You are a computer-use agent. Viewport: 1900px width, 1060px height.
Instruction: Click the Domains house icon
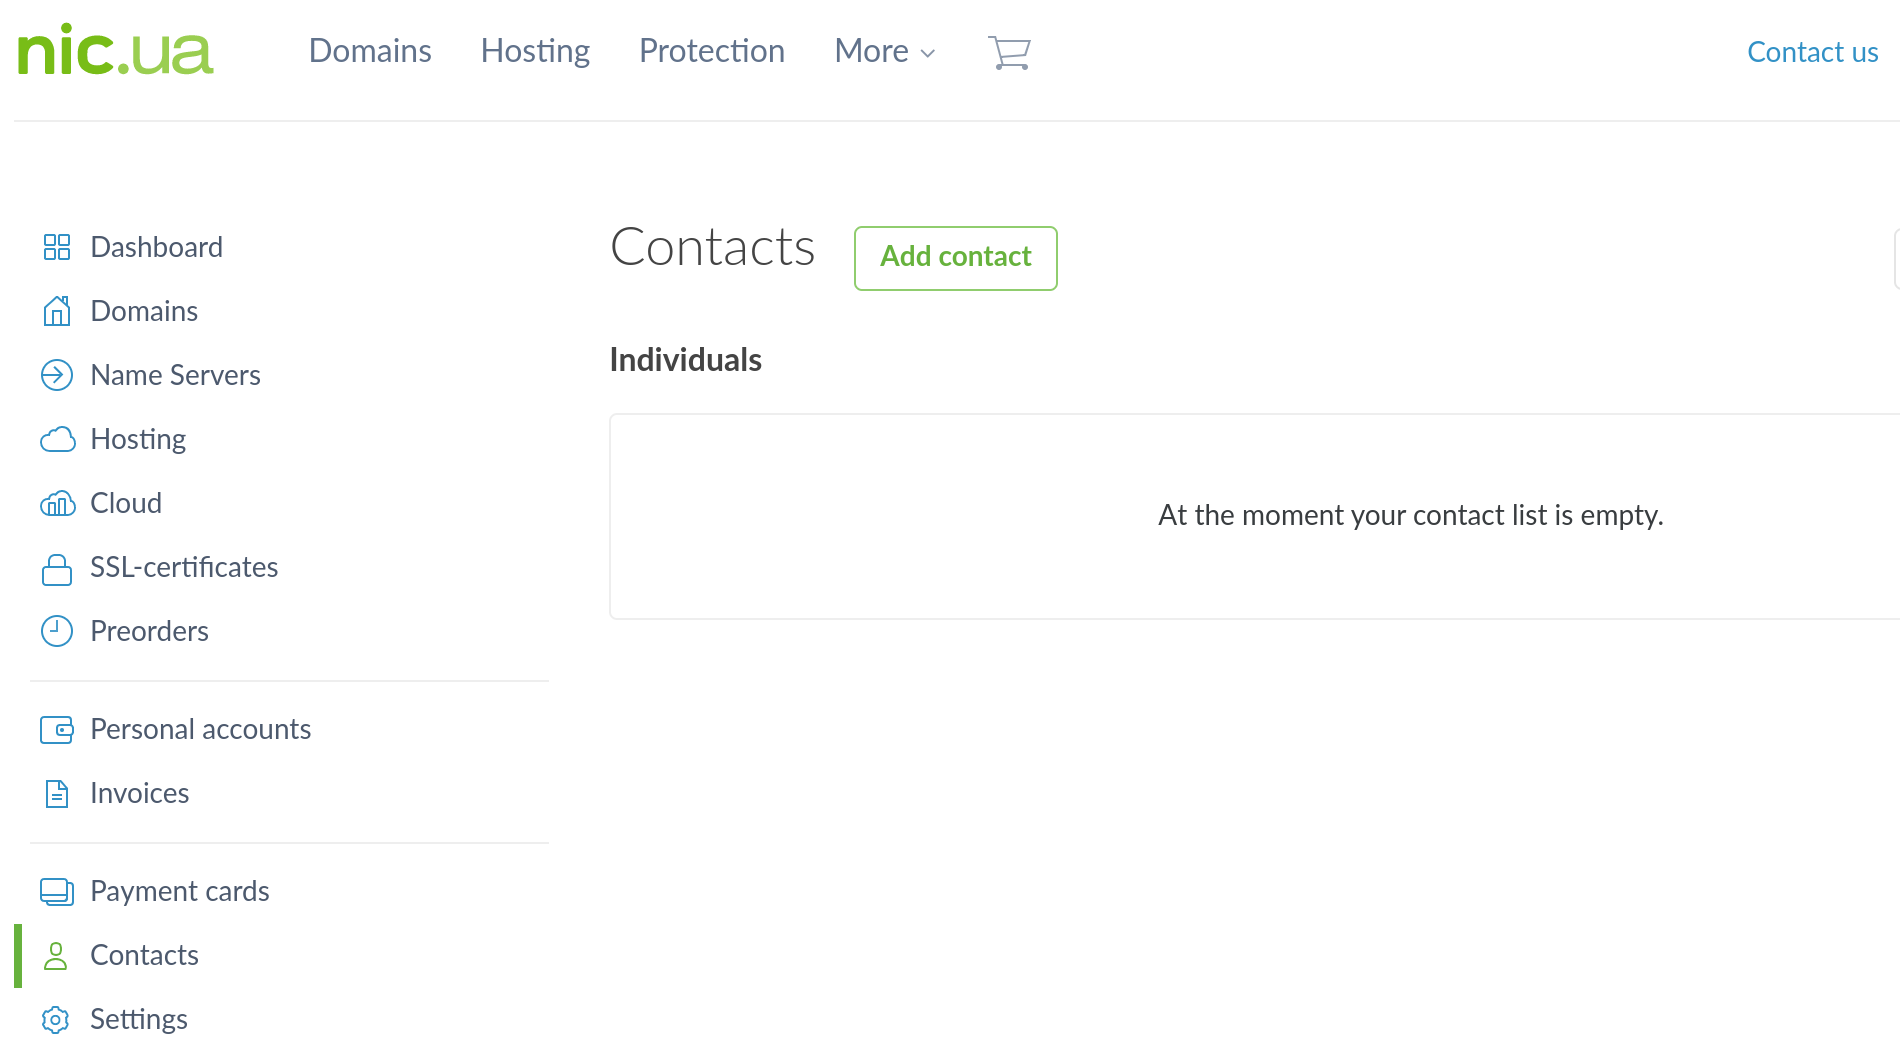click(57, 311)
